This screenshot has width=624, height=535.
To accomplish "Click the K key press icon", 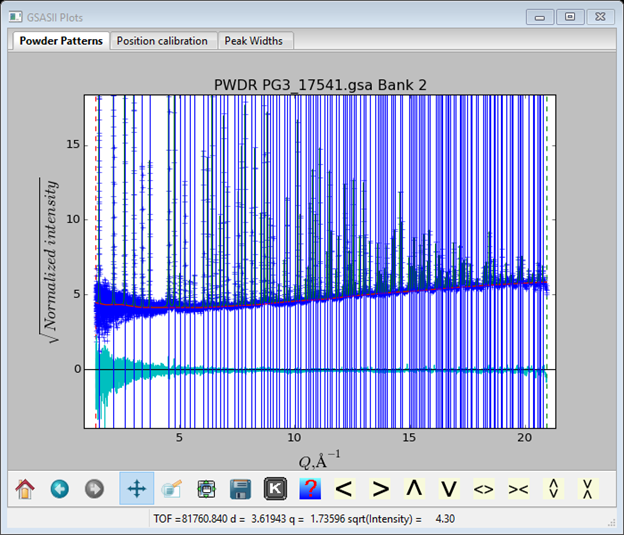I will (x=274, y=489).
